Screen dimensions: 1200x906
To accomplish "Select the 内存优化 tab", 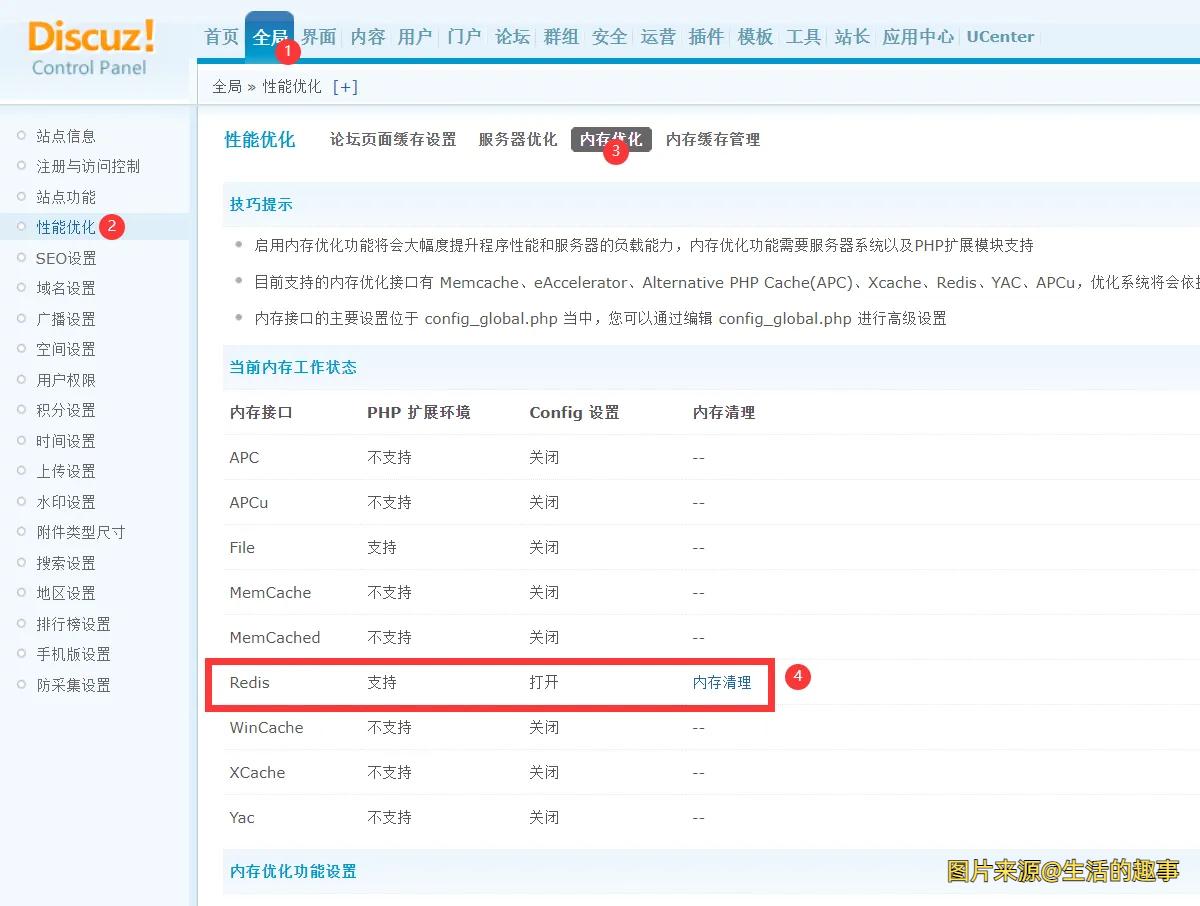I will click(x=611, y=140).
